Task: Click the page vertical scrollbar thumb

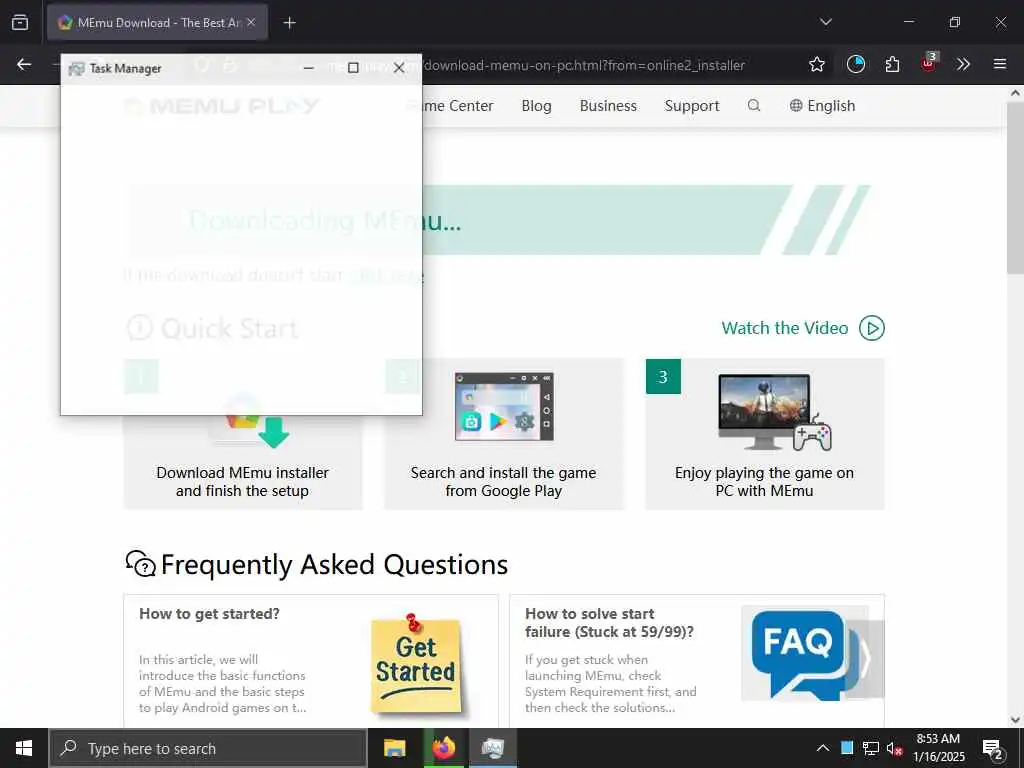Action: tap(1015, 188)
